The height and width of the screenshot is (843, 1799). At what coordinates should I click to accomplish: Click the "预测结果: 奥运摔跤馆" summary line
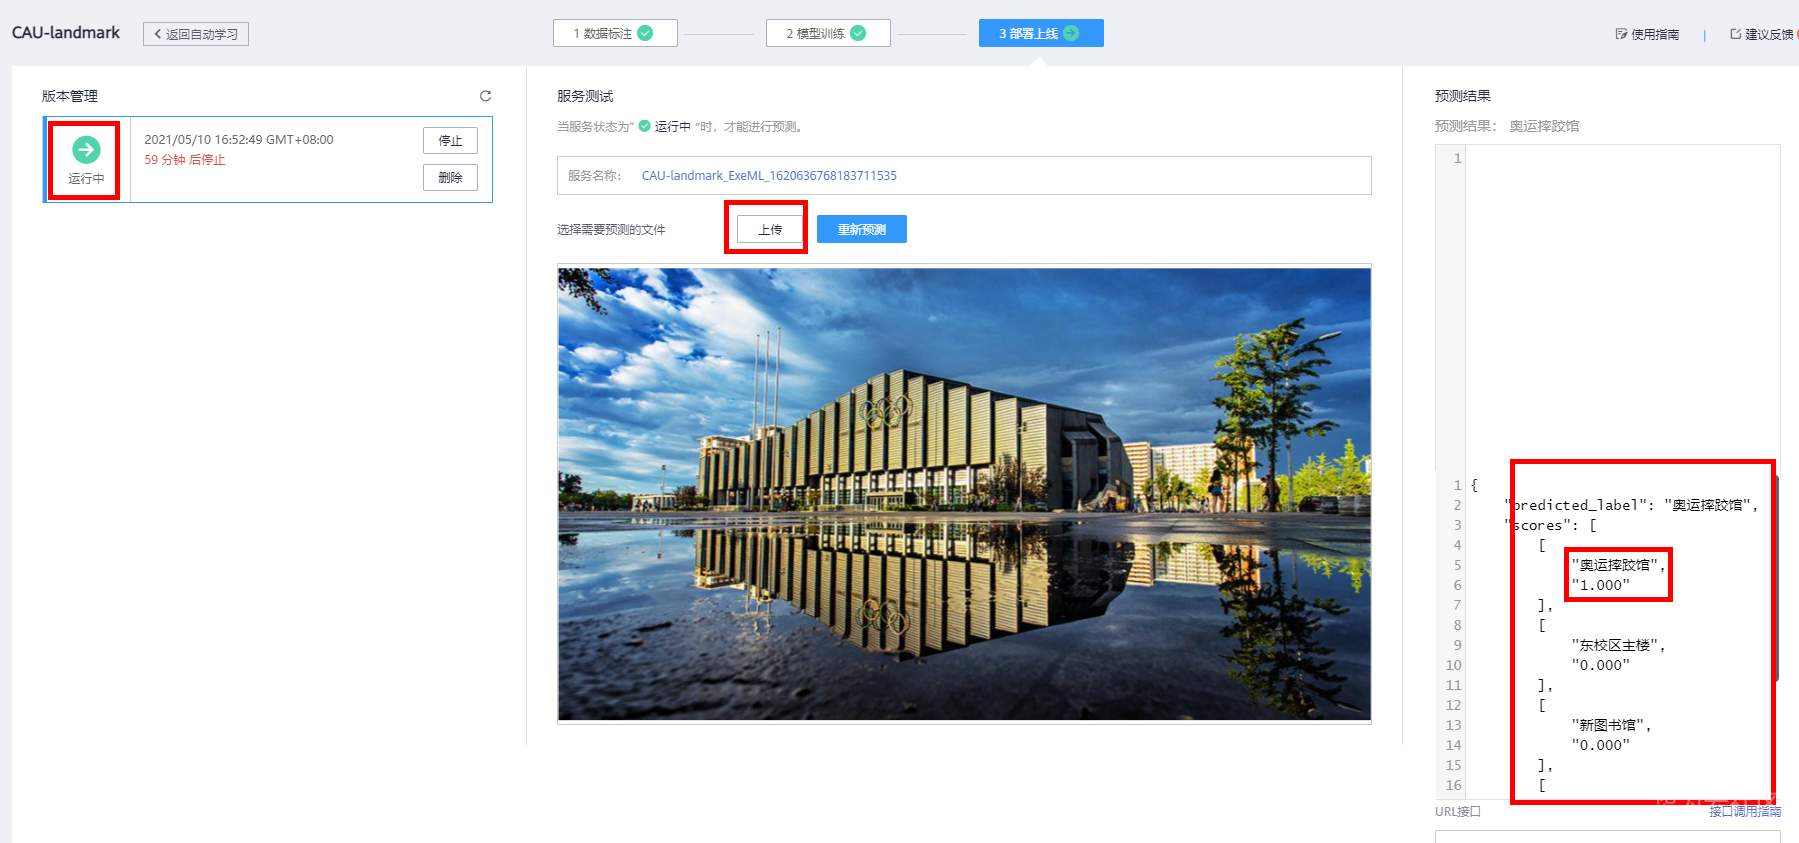coord(1507,126)
